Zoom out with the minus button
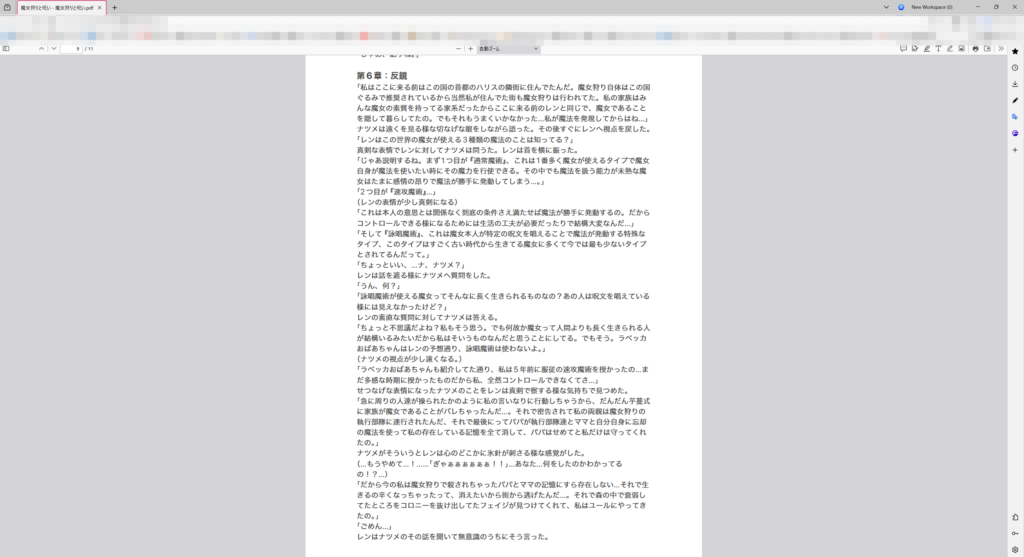This screenshot has height=557, width=1024. point(458,48)
